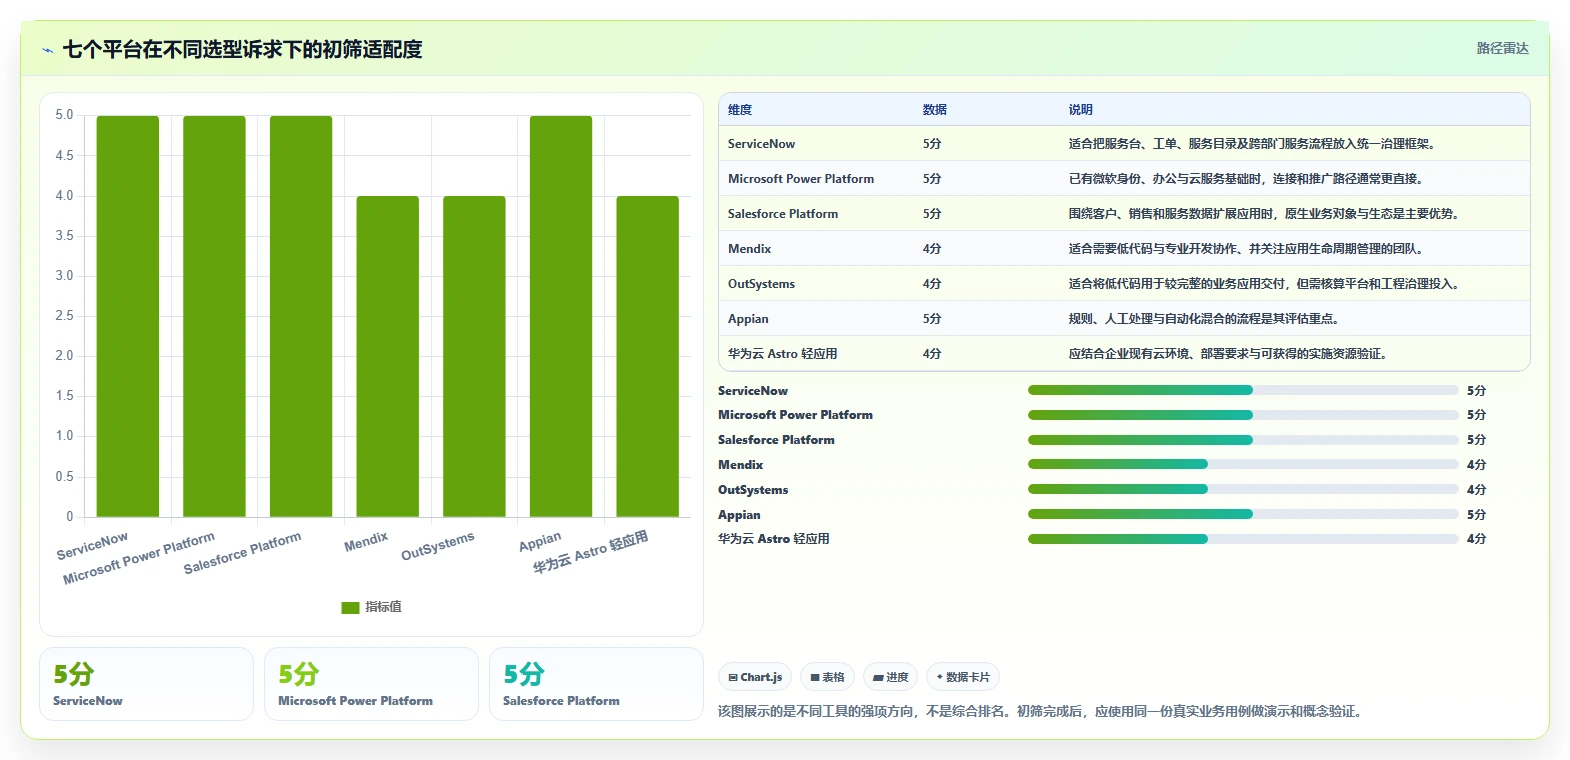Click the green 指标值 legend swatch
The image size is (1570, 760).
[x=350, y=607]
